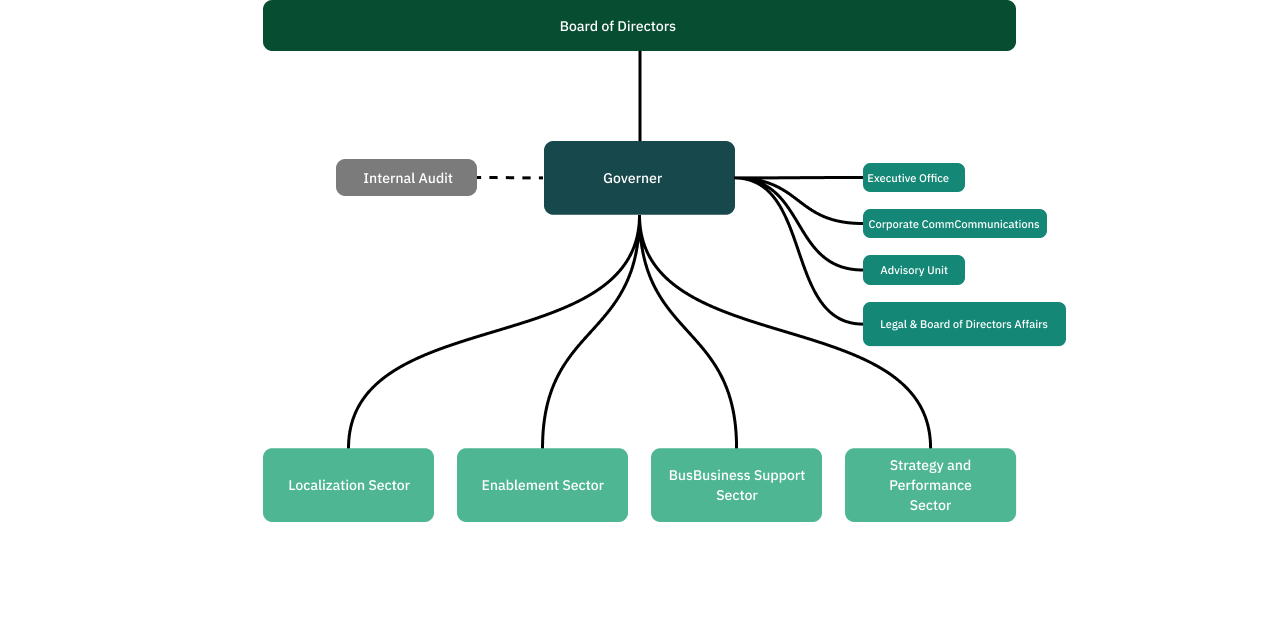The width and height of the screenshot is (1280, 636).
Task: Click the Executive Office unit
Action: (x=913, y=178)
